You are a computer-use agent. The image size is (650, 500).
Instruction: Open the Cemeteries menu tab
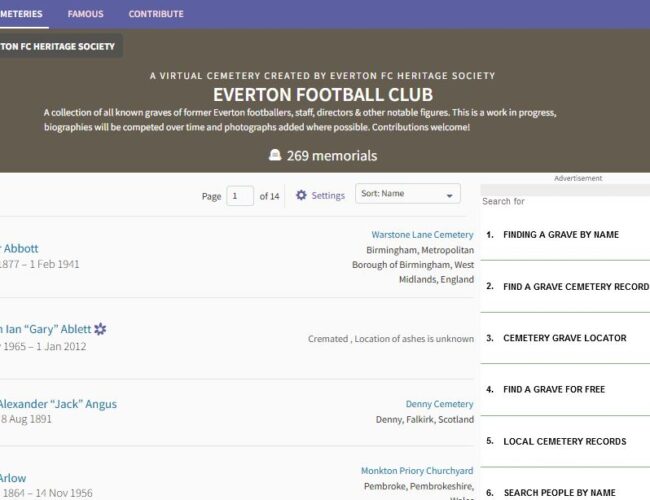20,14
